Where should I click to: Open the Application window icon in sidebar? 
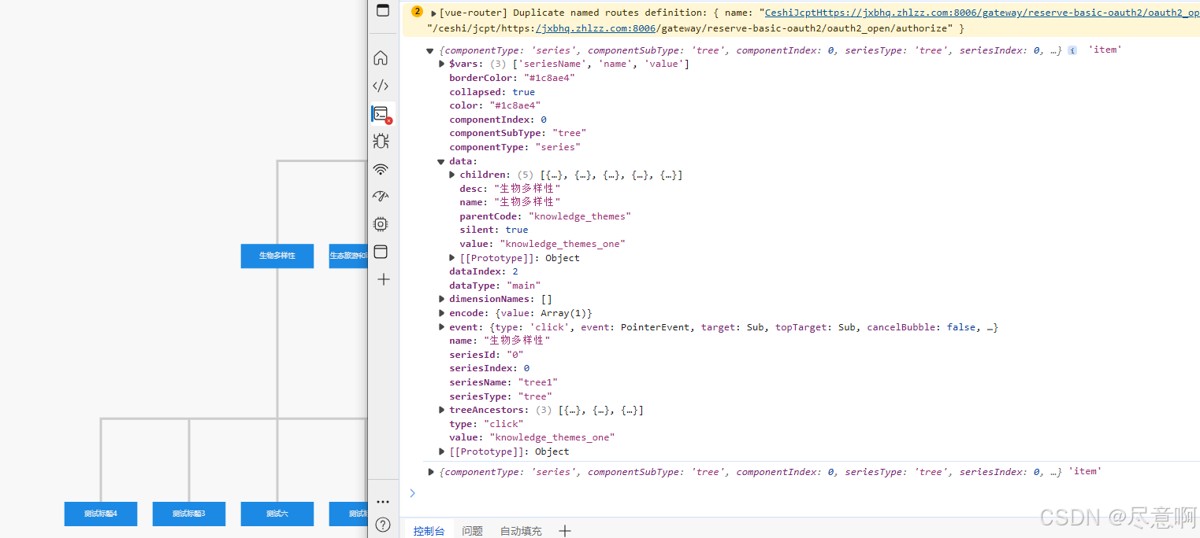(381, 252)
